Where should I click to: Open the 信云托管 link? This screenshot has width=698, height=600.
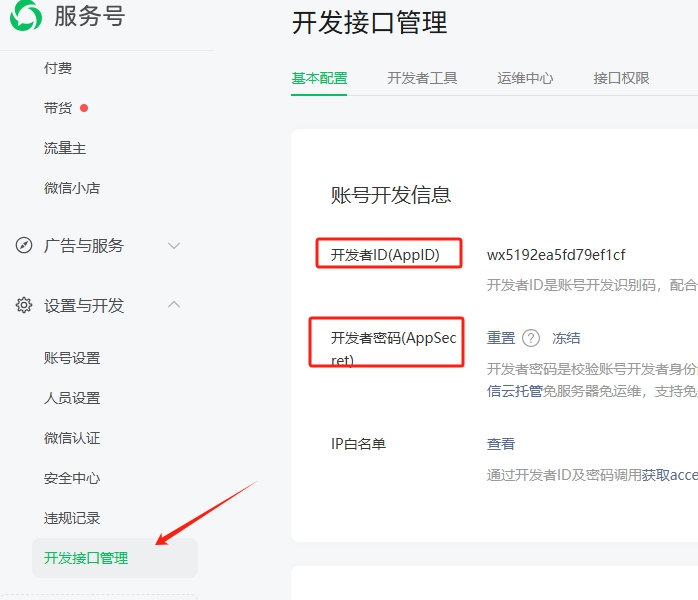pos(515,391)
